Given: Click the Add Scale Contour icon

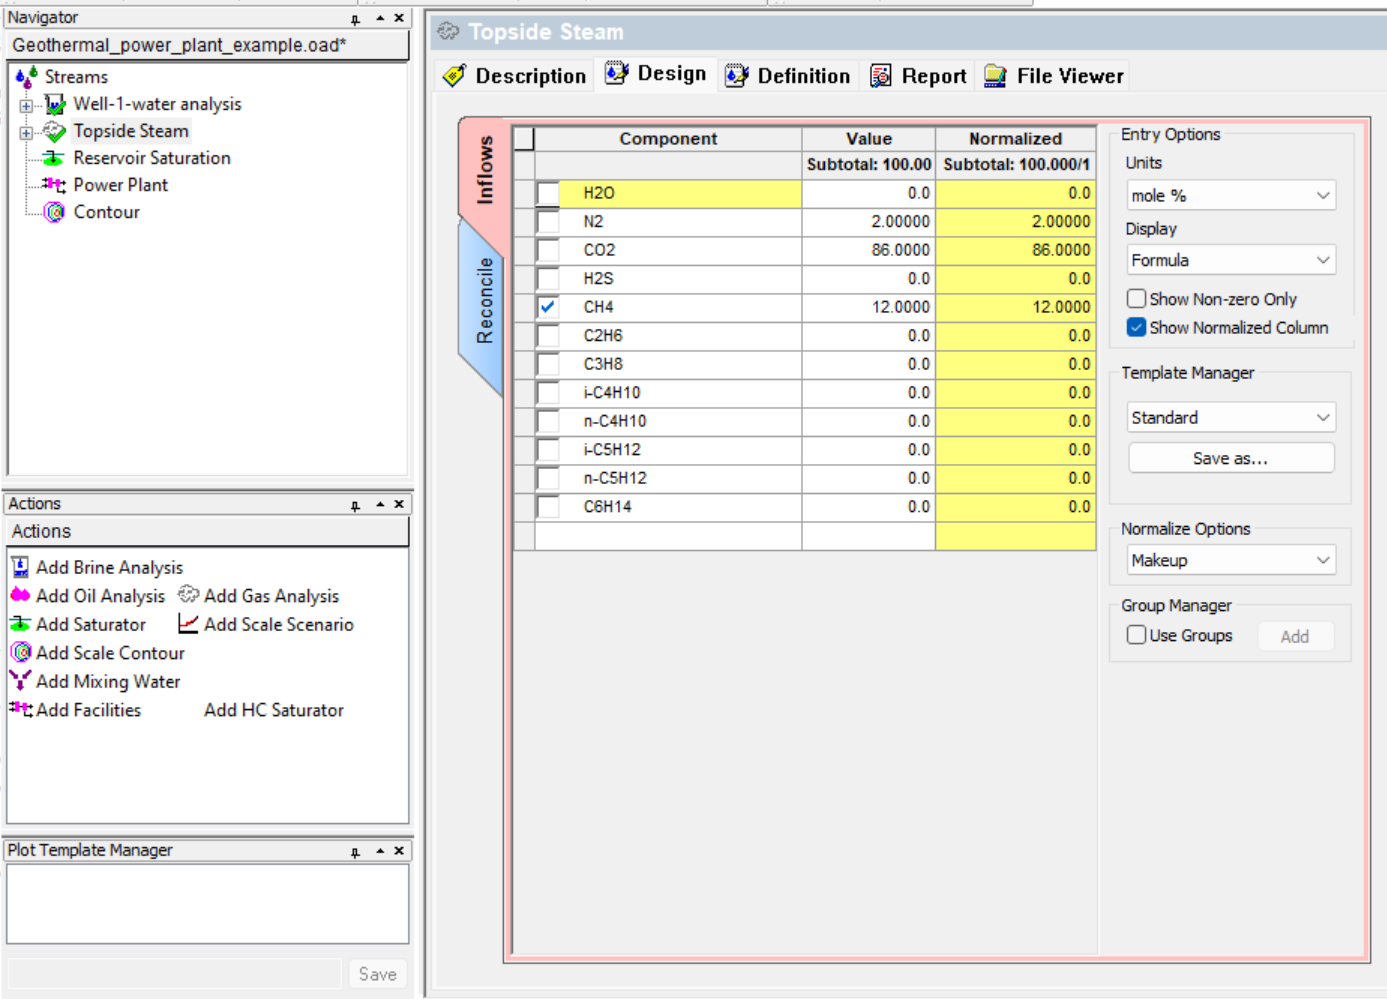Looking at the screenshot, I should point(20,652).
